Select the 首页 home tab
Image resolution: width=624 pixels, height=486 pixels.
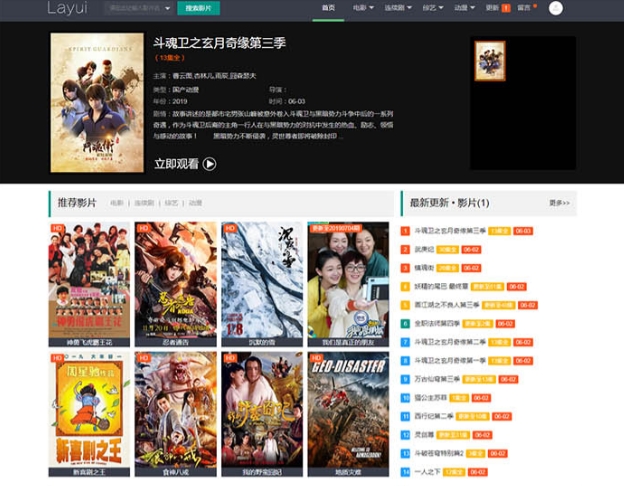click(x=328, y=8)
